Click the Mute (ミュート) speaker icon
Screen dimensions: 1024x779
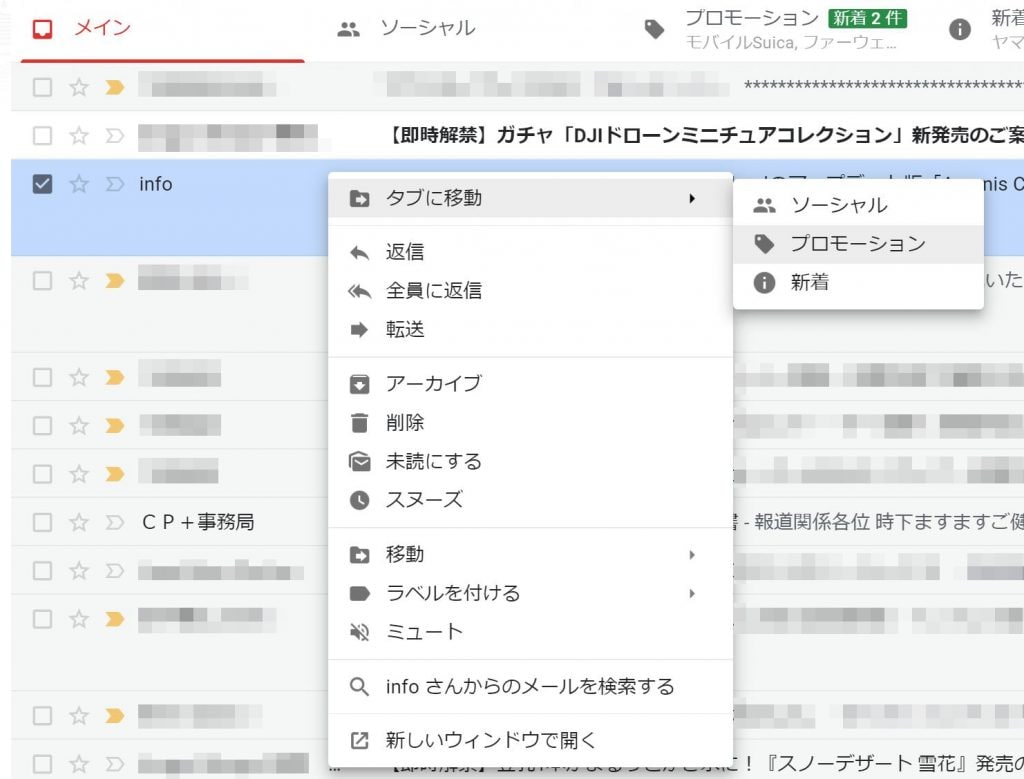click(x=359, y=632)
